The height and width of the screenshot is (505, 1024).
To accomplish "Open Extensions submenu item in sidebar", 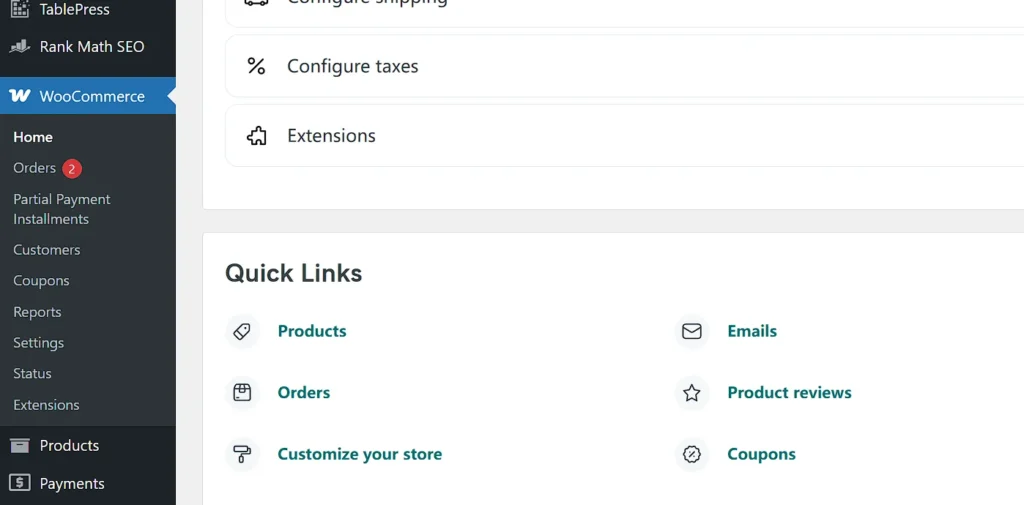I will click(x=46, y=404).
